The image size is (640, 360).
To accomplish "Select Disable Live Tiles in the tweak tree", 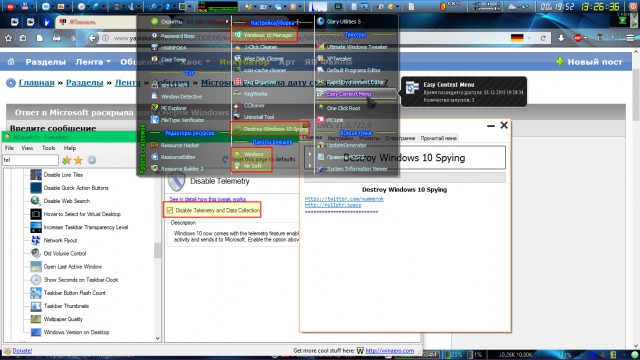I will click(x=63, y=175).
